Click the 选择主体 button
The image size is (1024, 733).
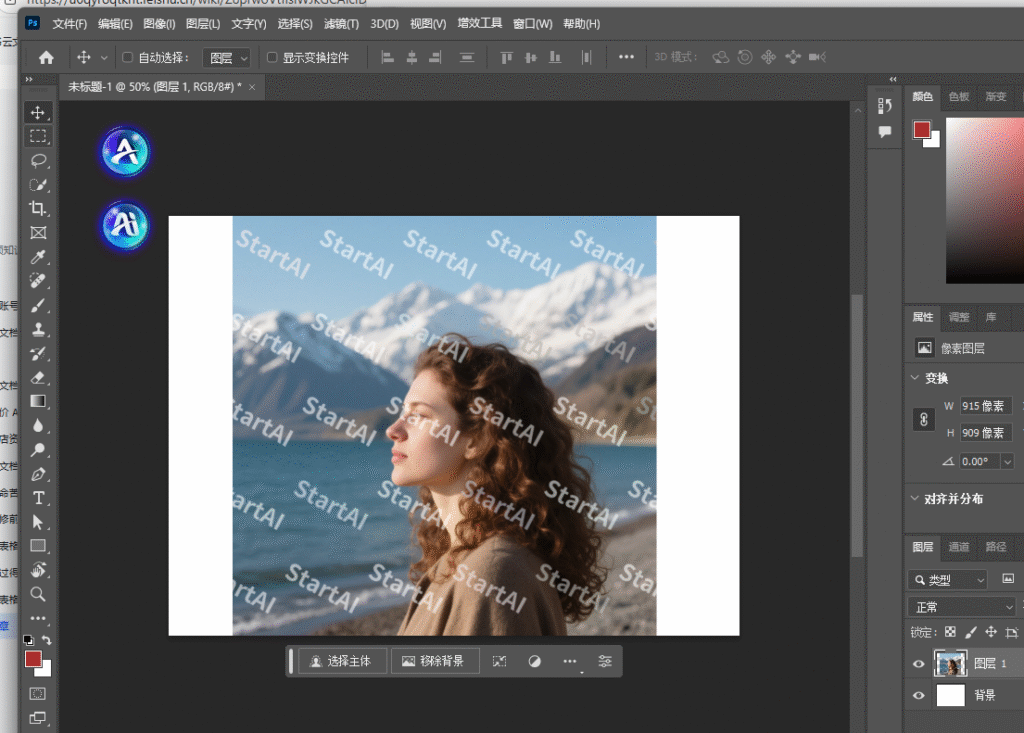coord(341,661)
